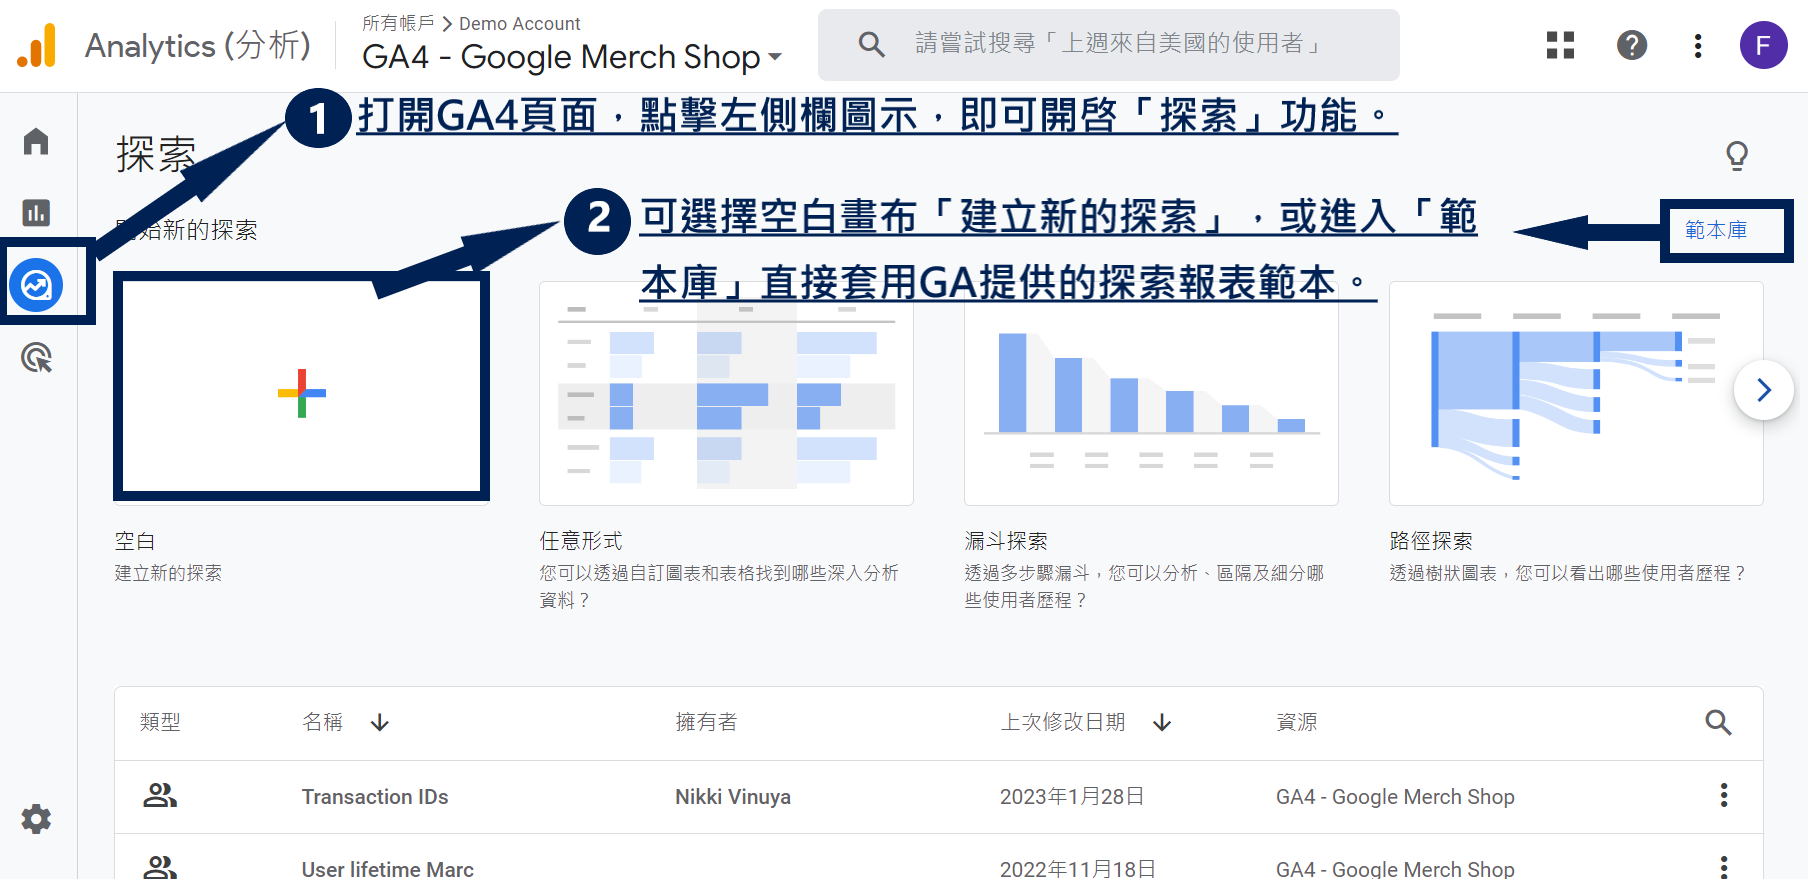This screenshot has height=879, width=1808.
Task: Open the 範本庫 template gallery link
Action: pos(1716,230)
